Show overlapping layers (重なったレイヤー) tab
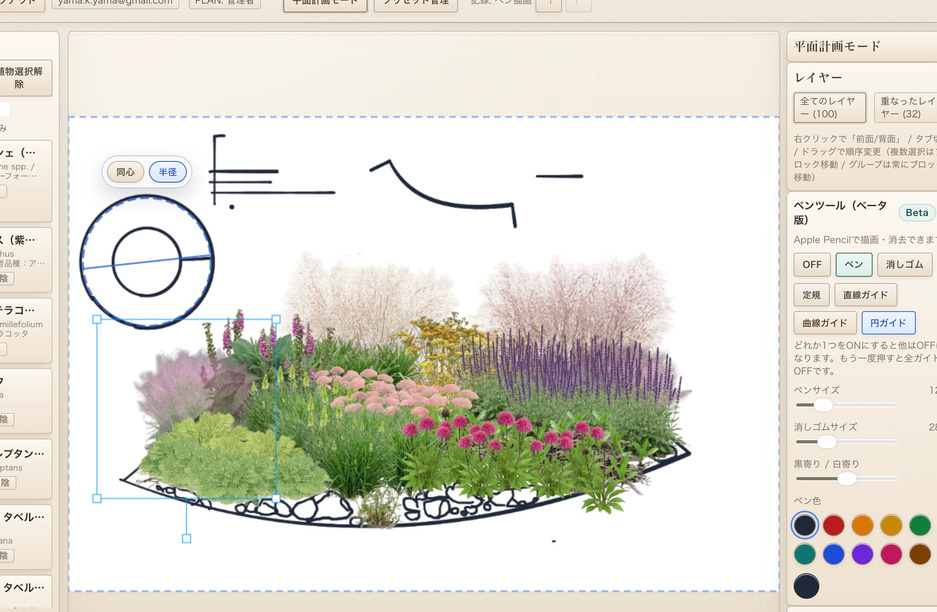Screen dimensions: 937x612 [x=906, y=107]
